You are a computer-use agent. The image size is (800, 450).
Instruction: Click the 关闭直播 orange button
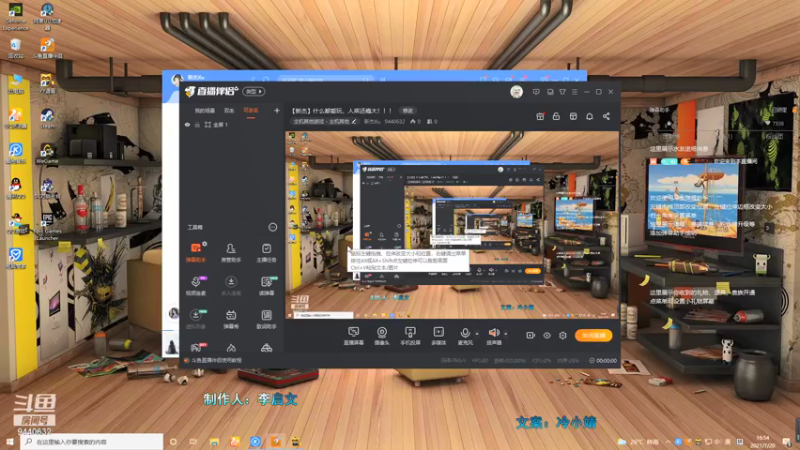tap(593, 335)
